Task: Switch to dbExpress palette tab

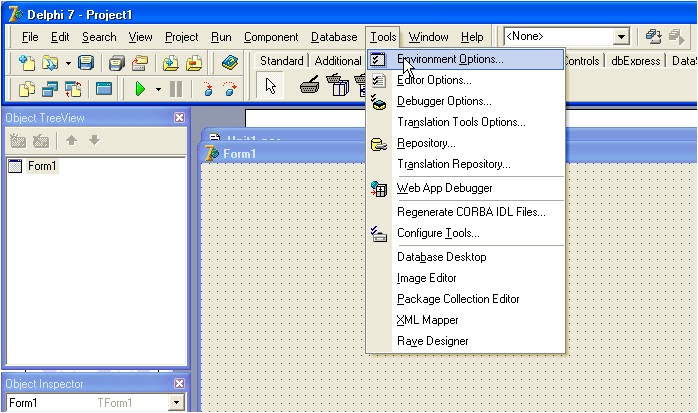Action: point(635,61)
